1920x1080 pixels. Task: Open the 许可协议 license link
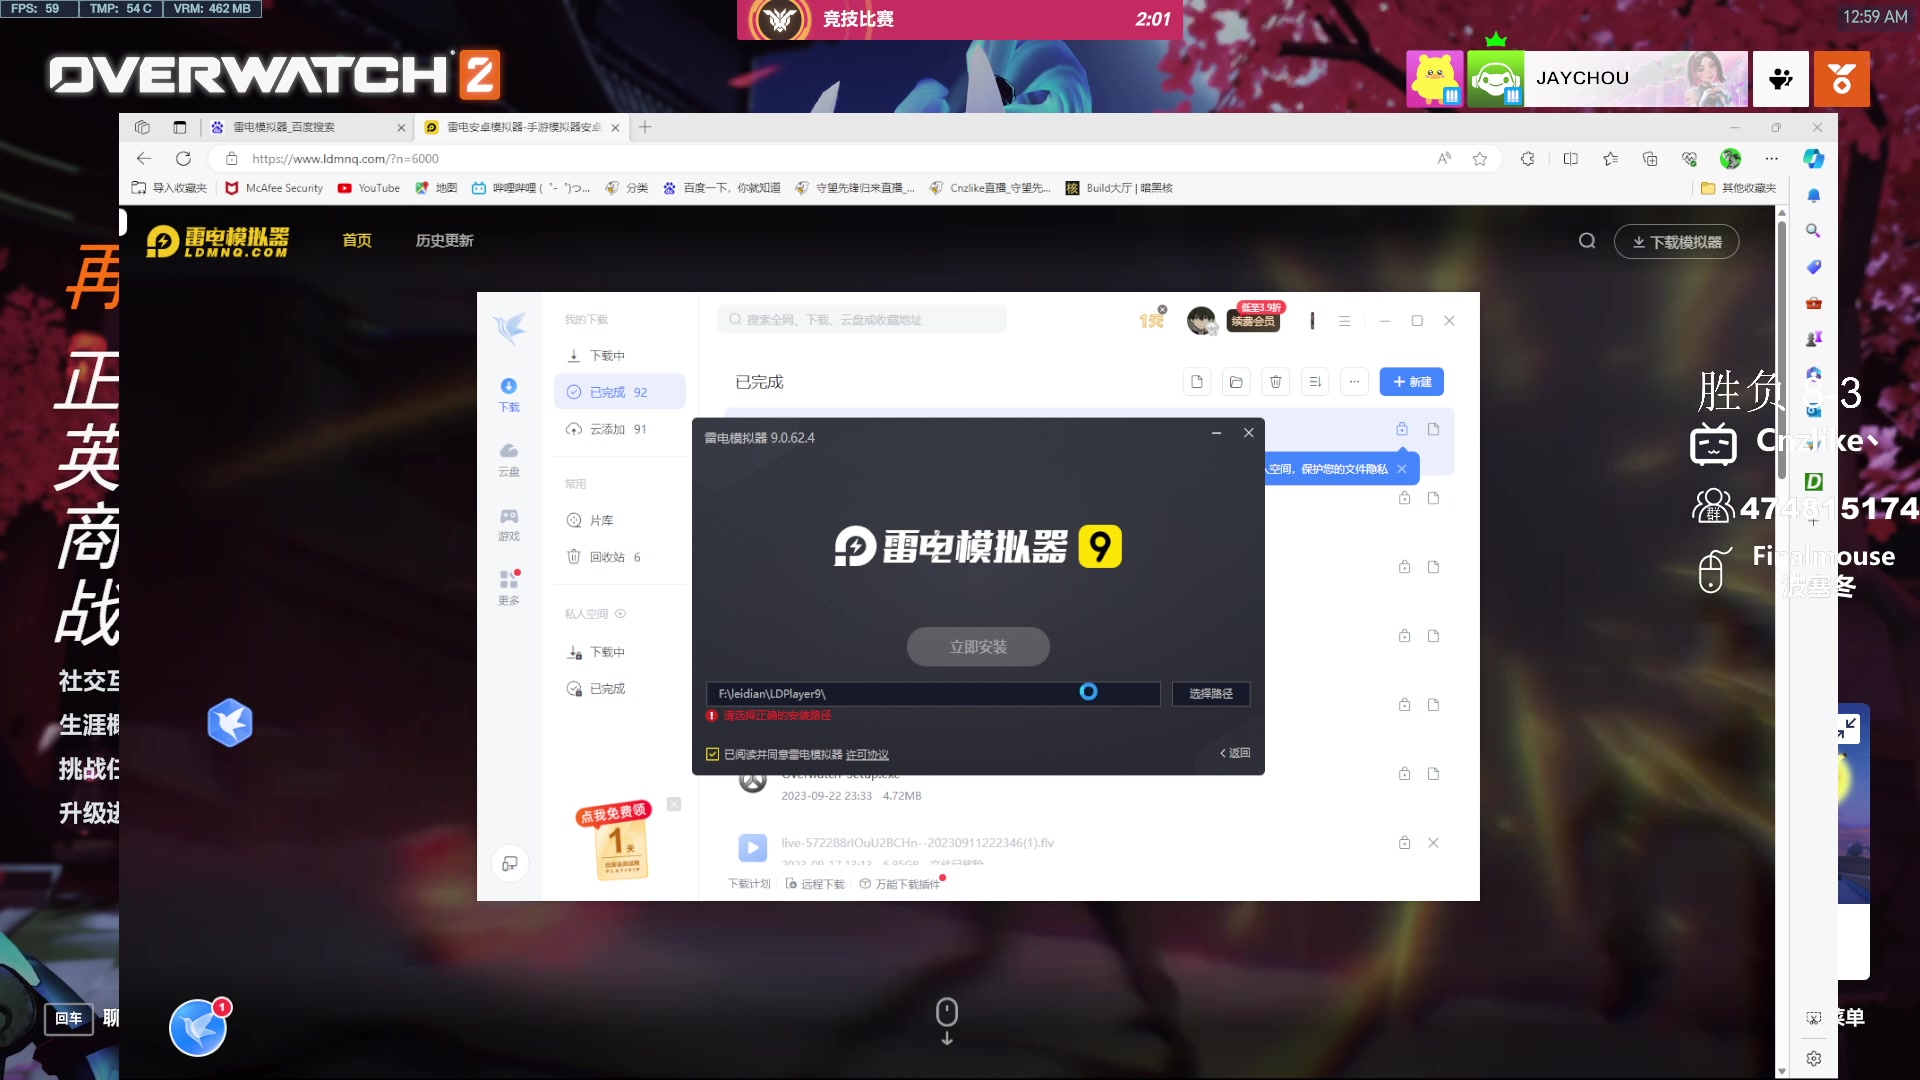tap(867, 755)
